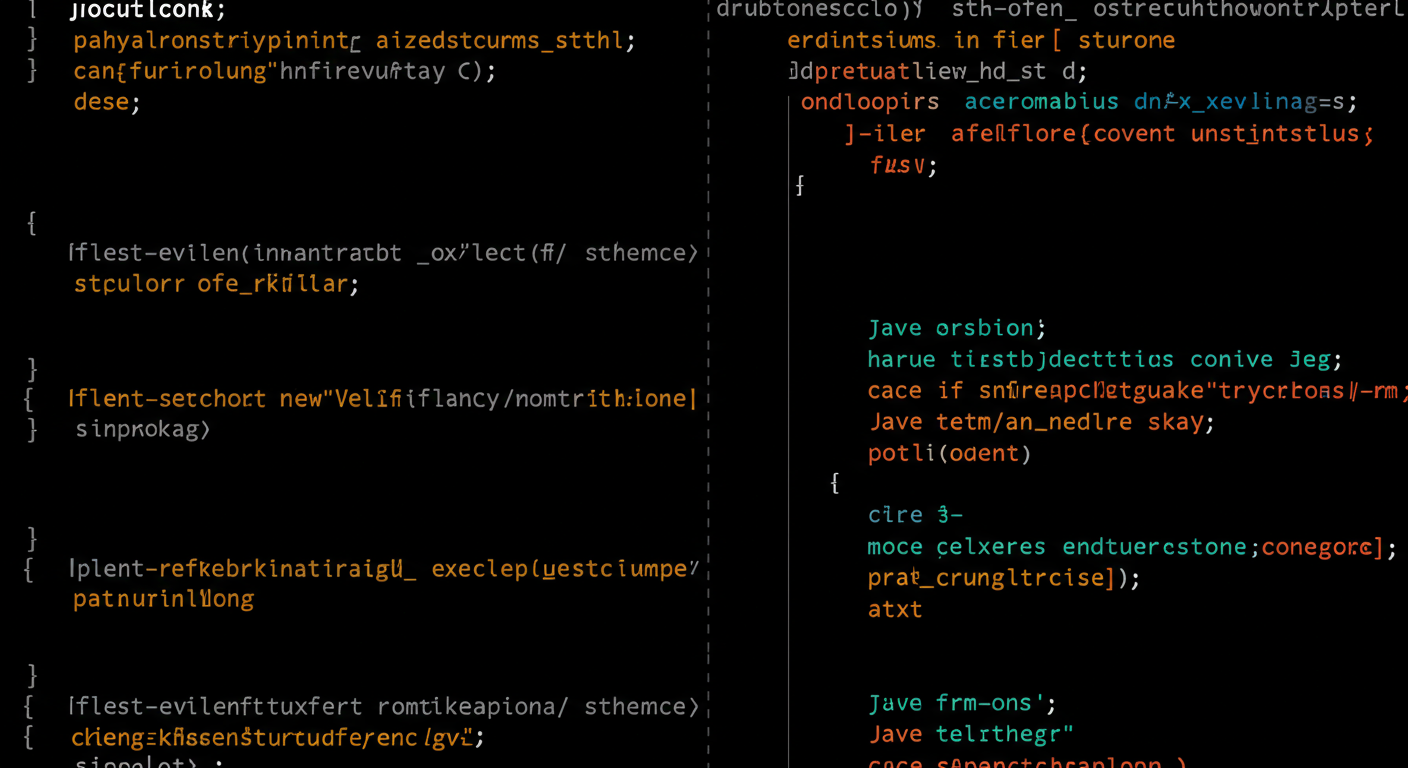Click the 'jiocutlconk;' line in left pane
1408x768 pixels.
[x=148, y=11]
